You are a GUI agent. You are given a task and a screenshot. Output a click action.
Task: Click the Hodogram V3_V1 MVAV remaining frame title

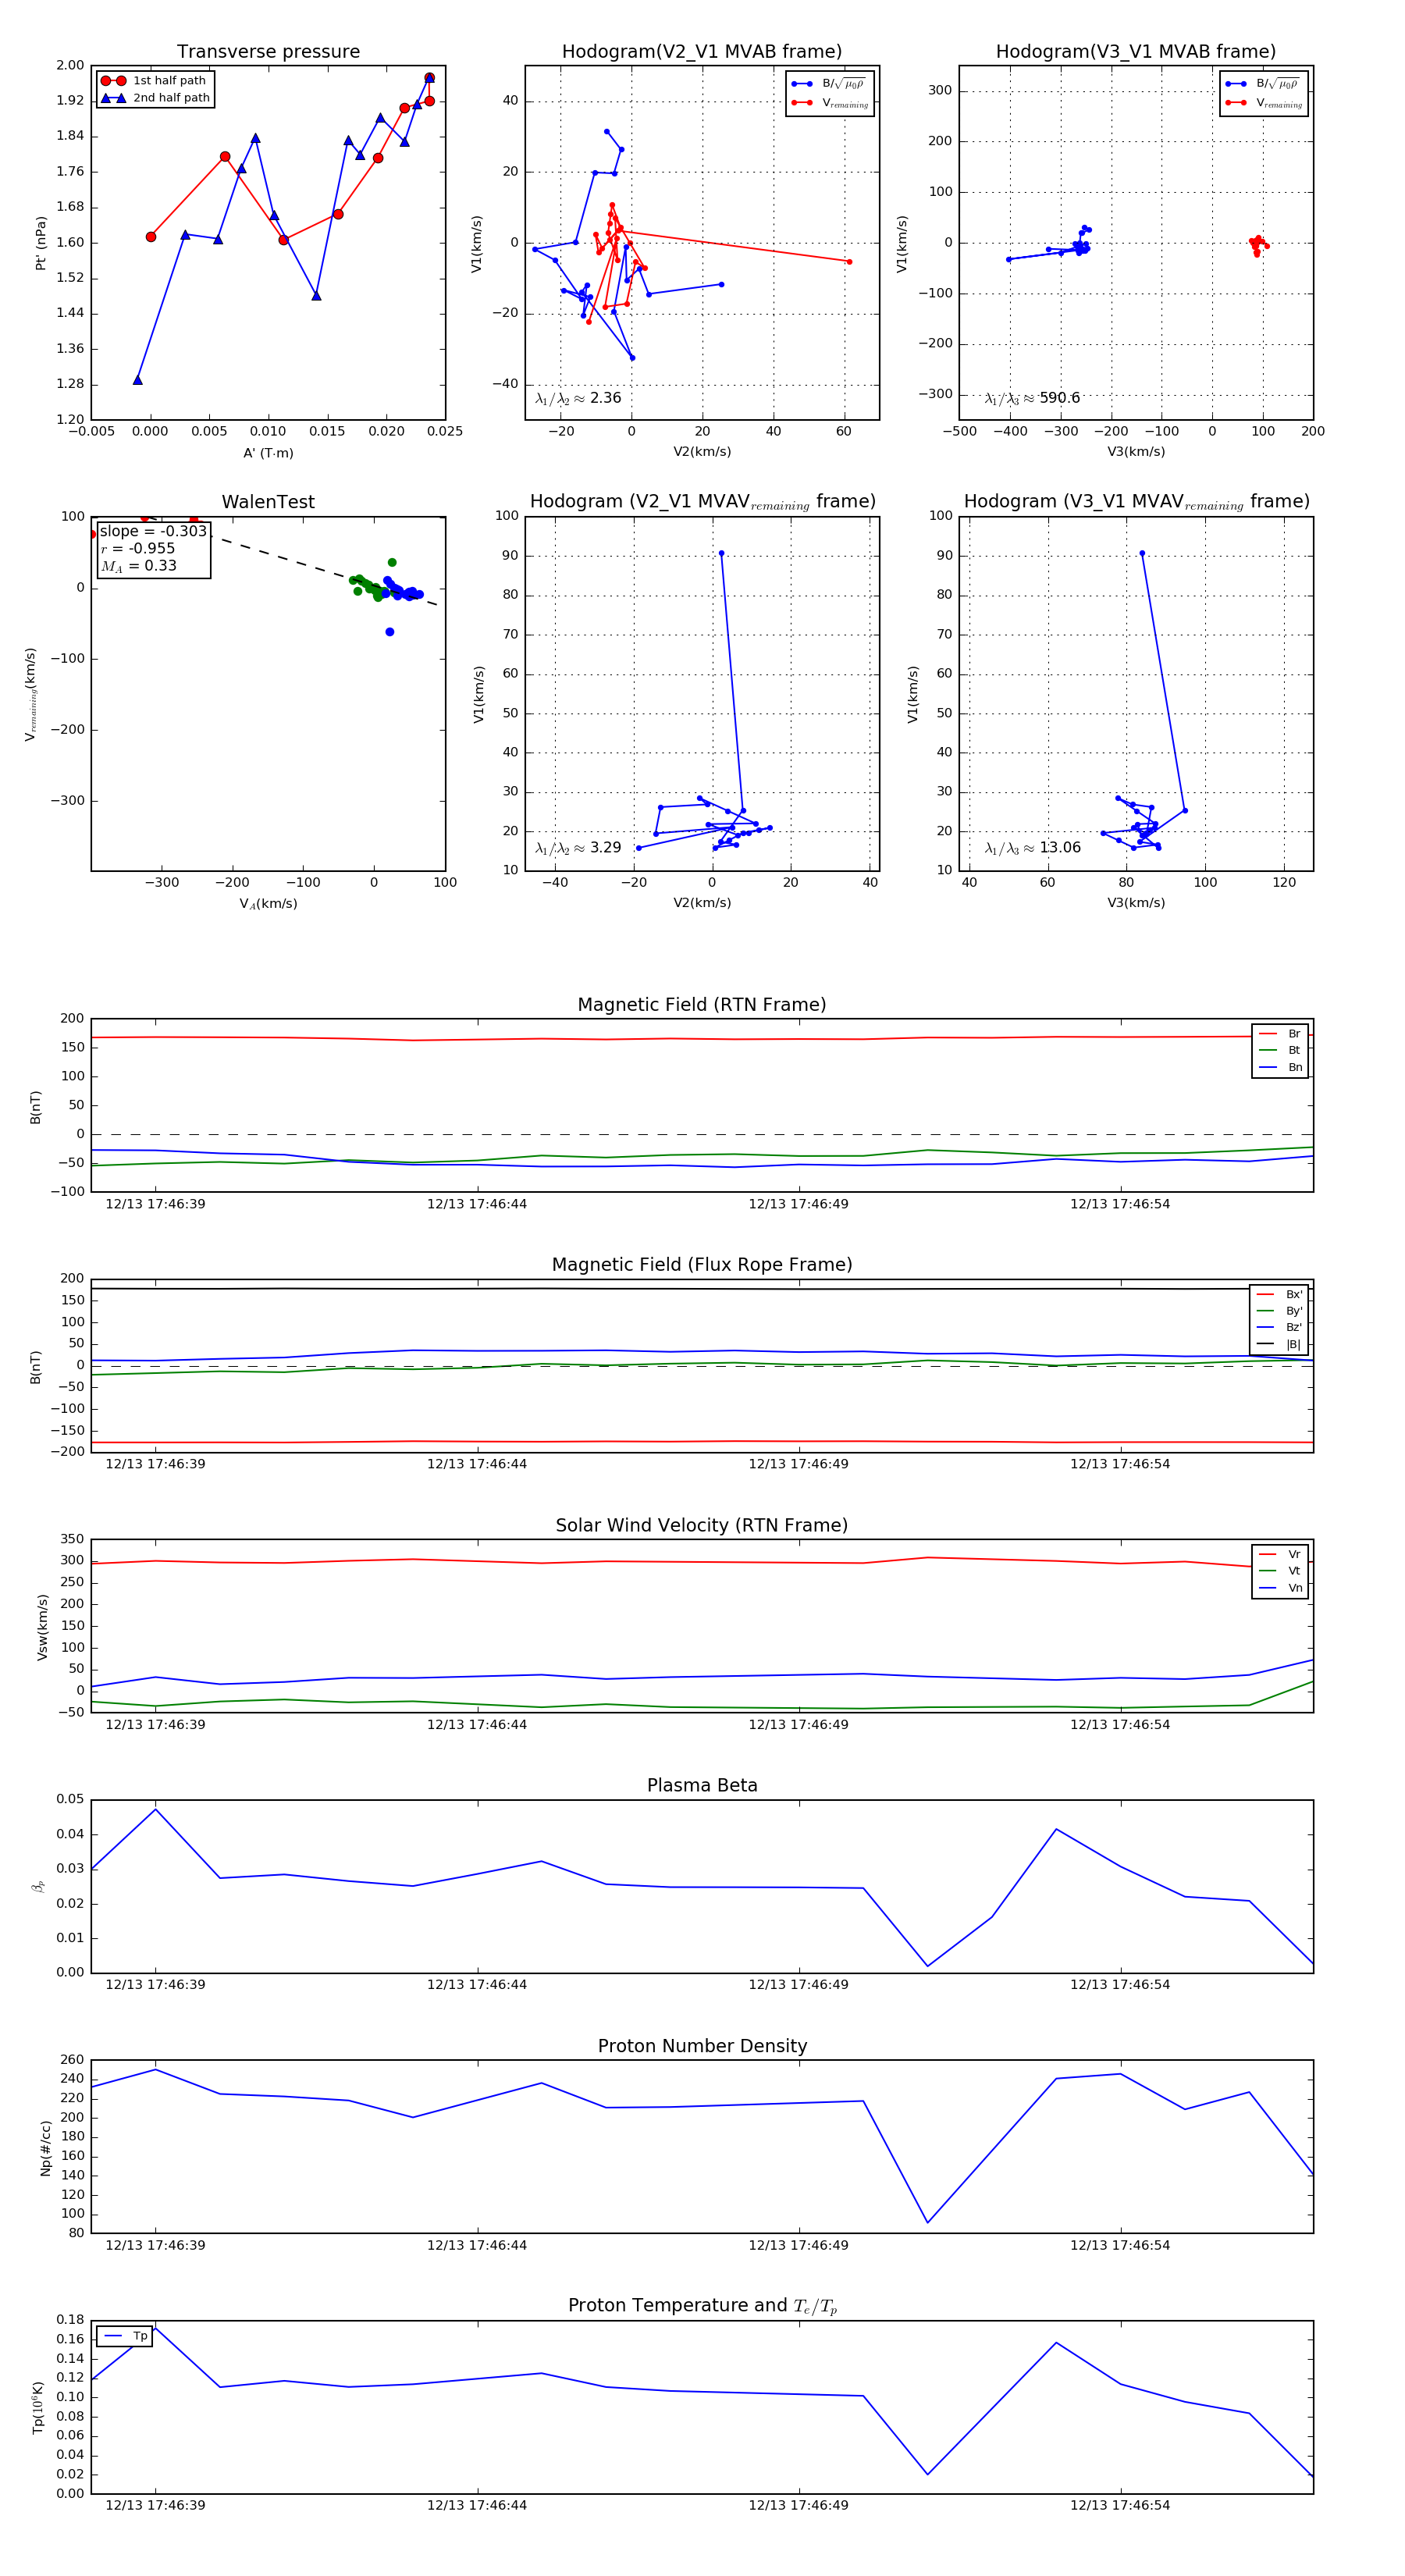(1136, 502)
